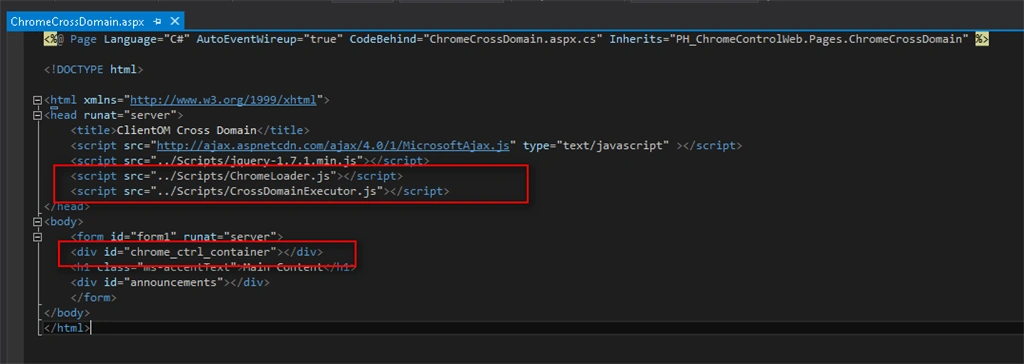Image resolution: width=1024 pixels, height=364 pixels.
Task: Pin the ChromeCrossDomain.aspx tab
Action: (x=157, y=22)
